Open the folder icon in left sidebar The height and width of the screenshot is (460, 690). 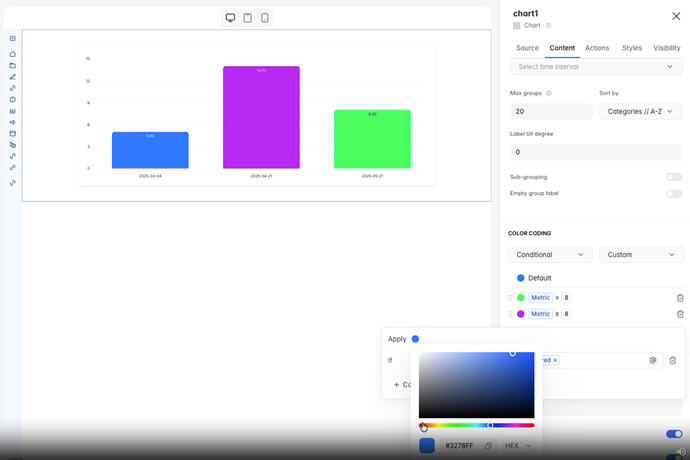pos(12,66)
